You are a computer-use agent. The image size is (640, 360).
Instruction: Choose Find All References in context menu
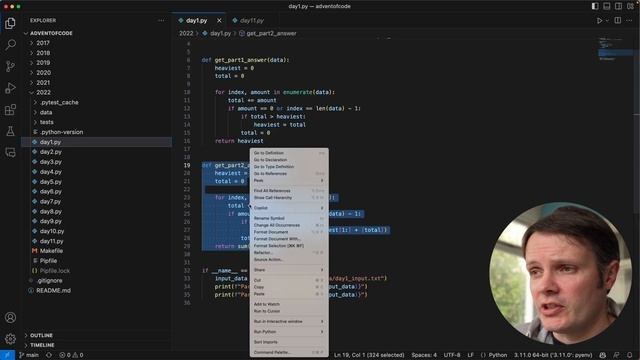[289, 191]
